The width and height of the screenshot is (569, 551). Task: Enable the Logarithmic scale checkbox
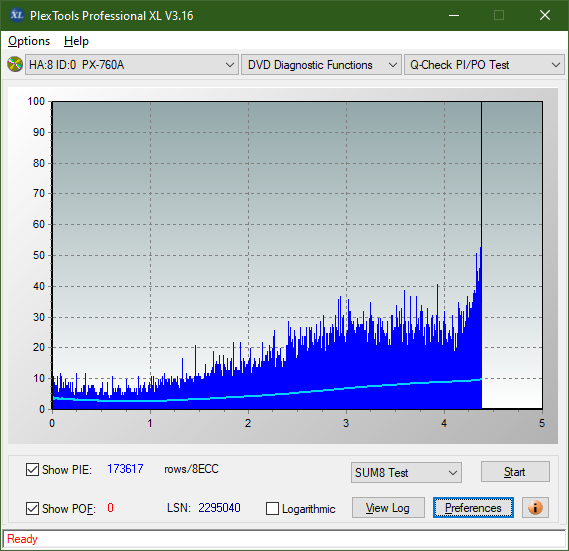(272, 508)
